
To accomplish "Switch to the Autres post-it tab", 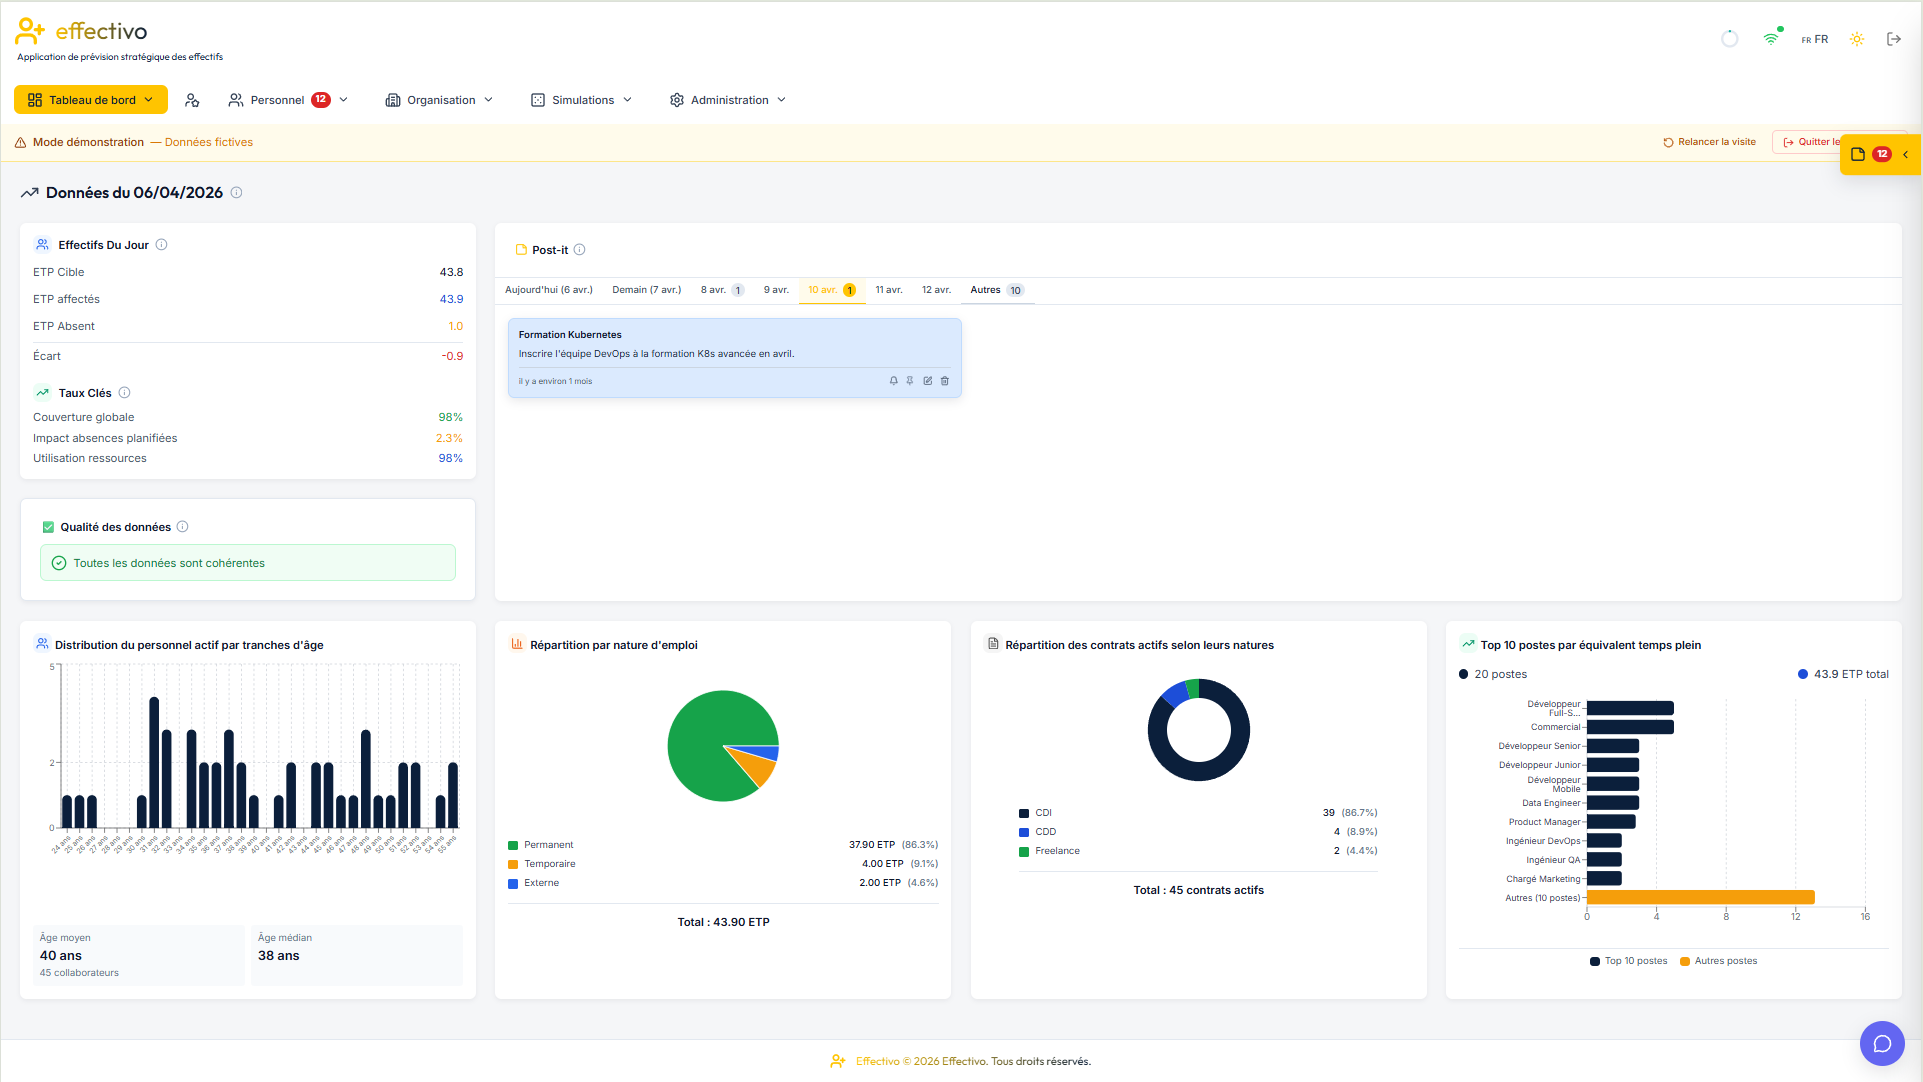I will click(997, 290).
